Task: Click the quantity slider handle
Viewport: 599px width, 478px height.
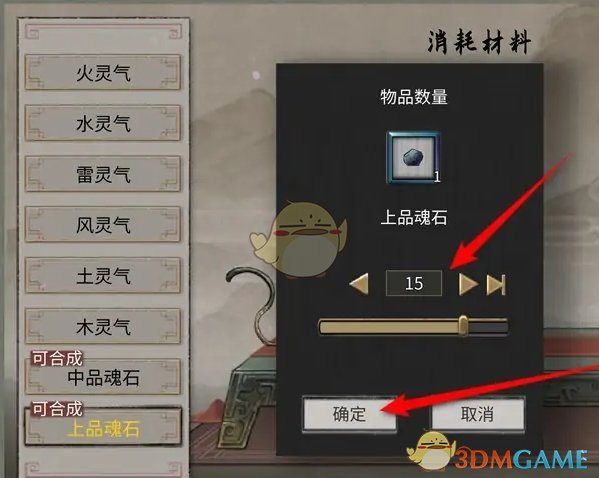Action: click(x=463, y=326)
